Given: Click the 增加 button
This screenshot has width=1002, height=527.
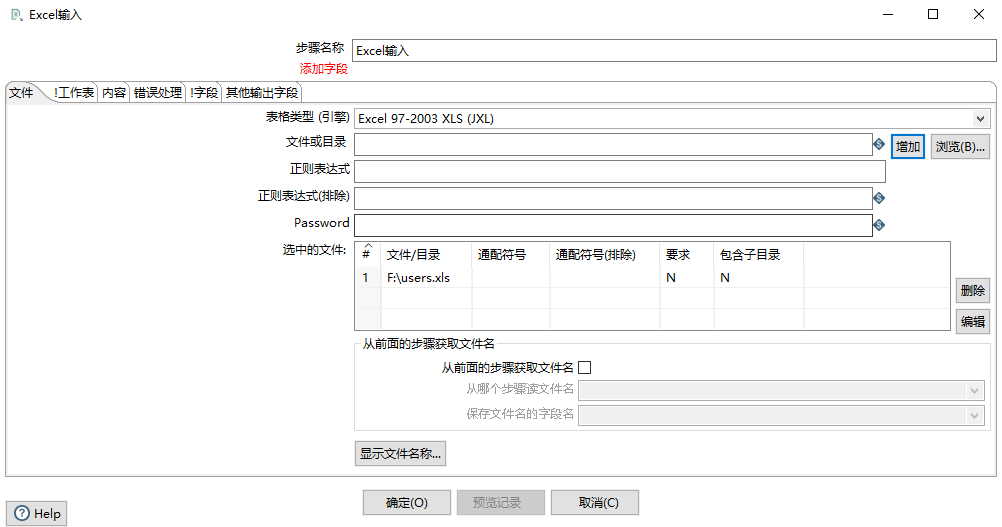Looking at the screenshot, I should [907, 147].
